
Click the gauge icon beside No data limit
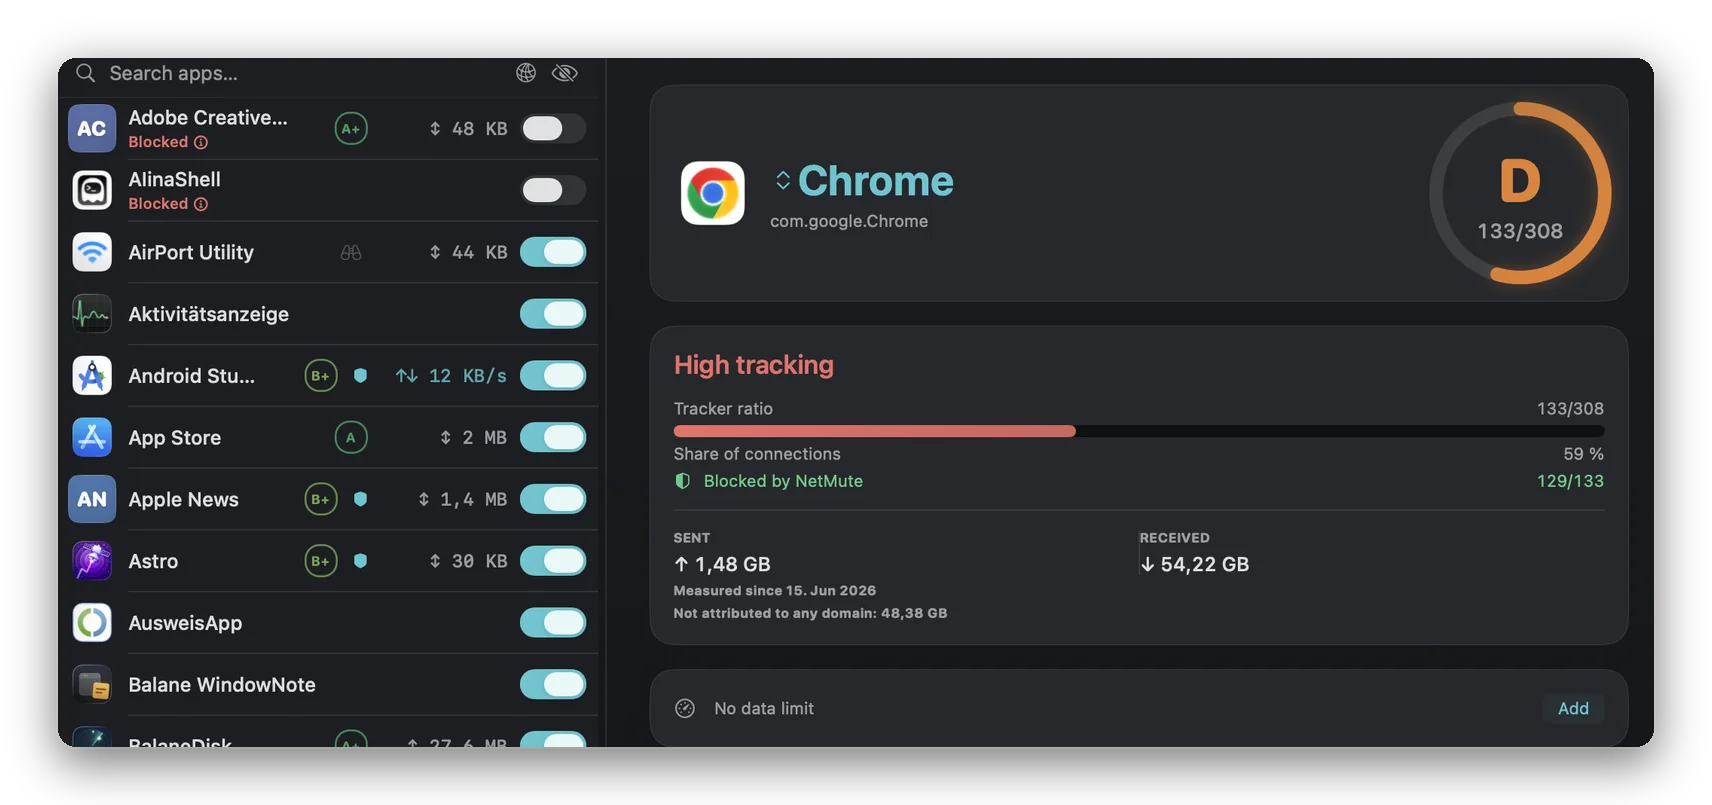[x=685, y=708]
